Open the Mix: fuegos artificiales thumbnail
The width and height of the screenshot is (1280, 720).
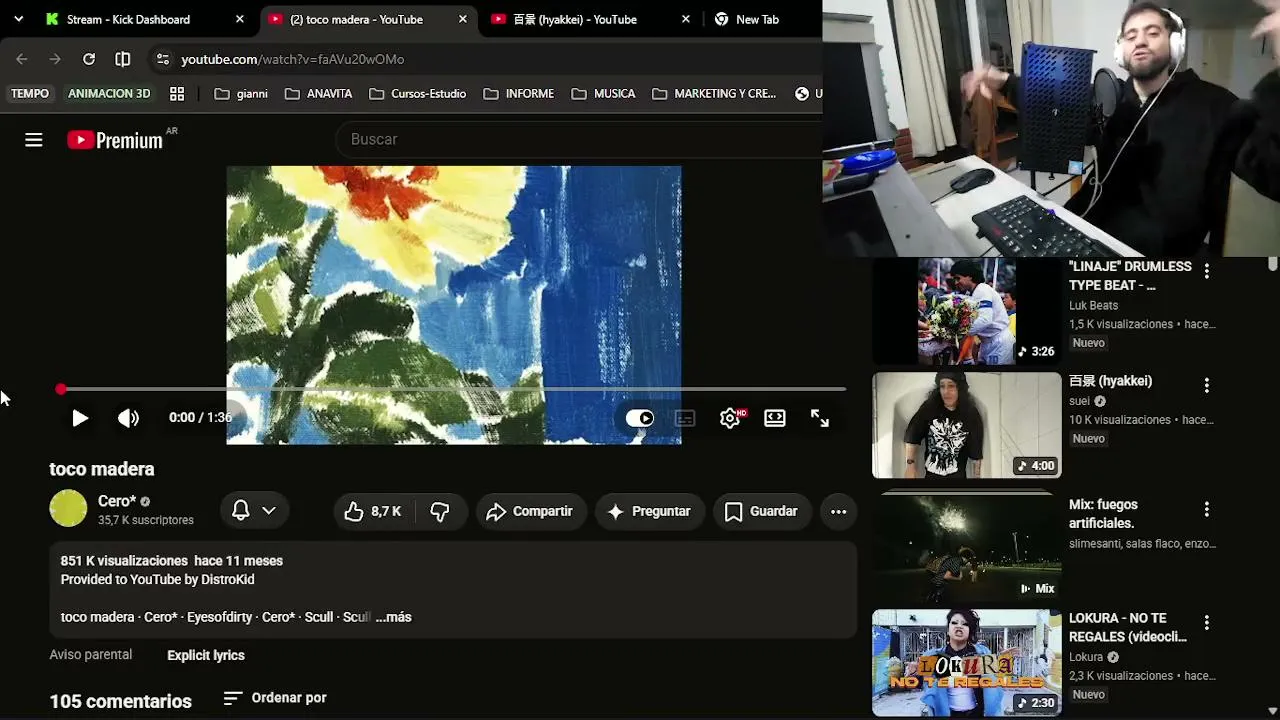(966, 545)
